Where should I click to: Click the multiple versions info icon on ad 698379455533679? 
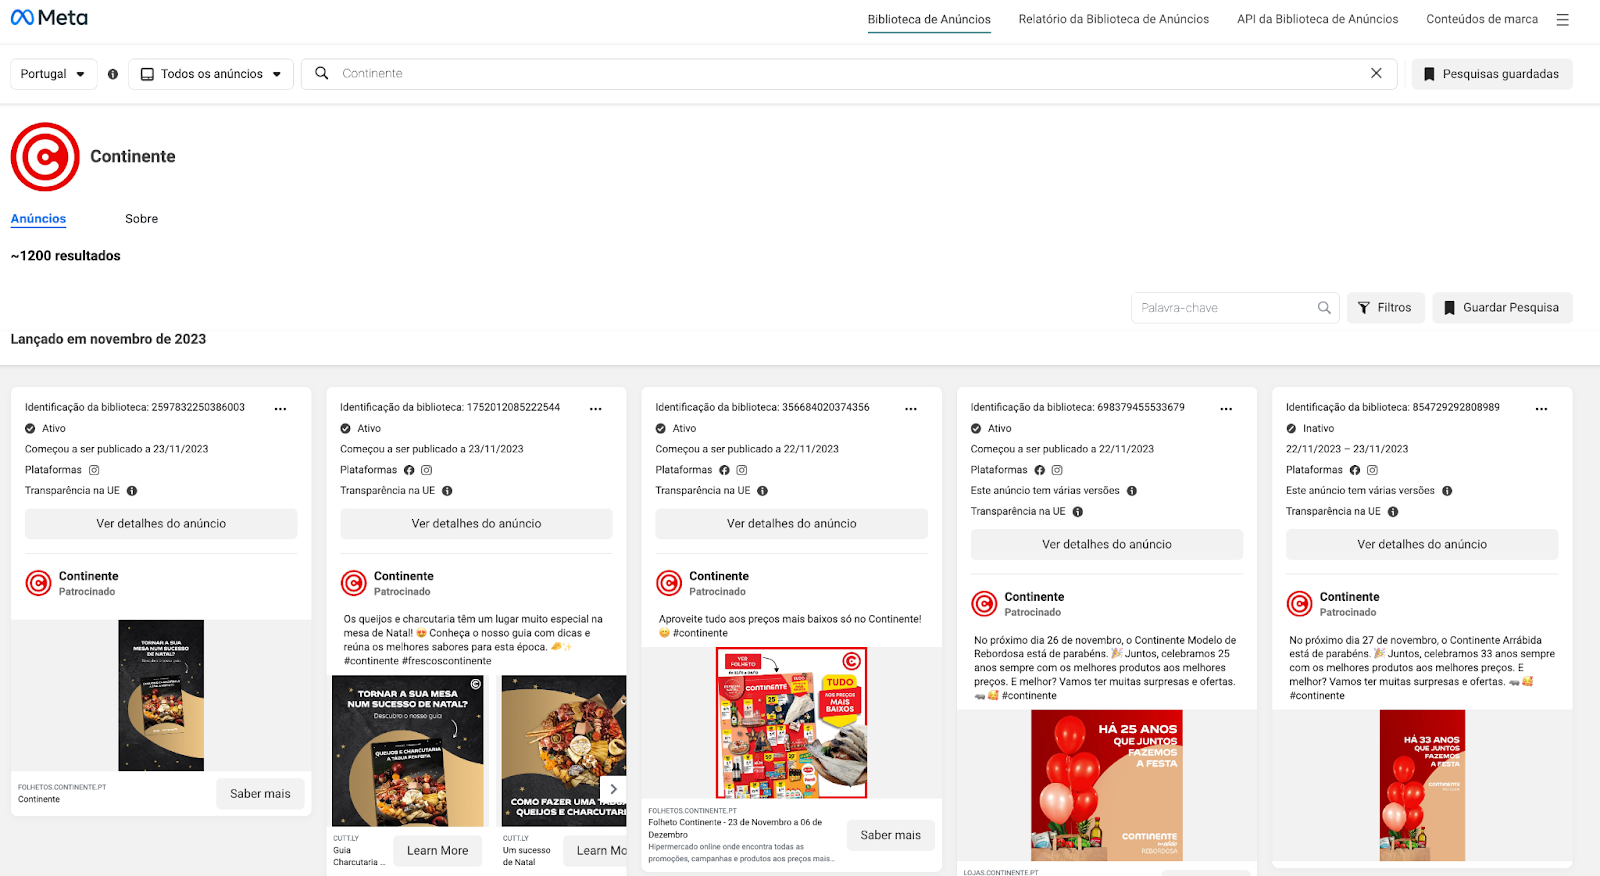[x=1132, y=491]
